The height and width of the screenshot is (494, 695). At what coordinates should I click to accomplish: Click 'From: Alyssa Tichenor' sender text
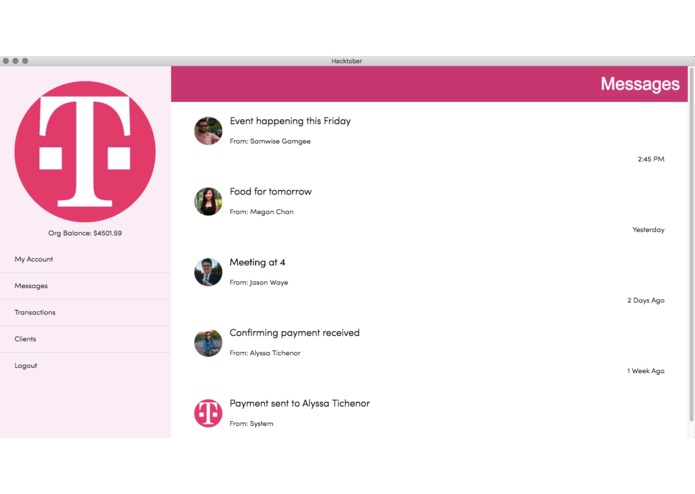[265, 353]
